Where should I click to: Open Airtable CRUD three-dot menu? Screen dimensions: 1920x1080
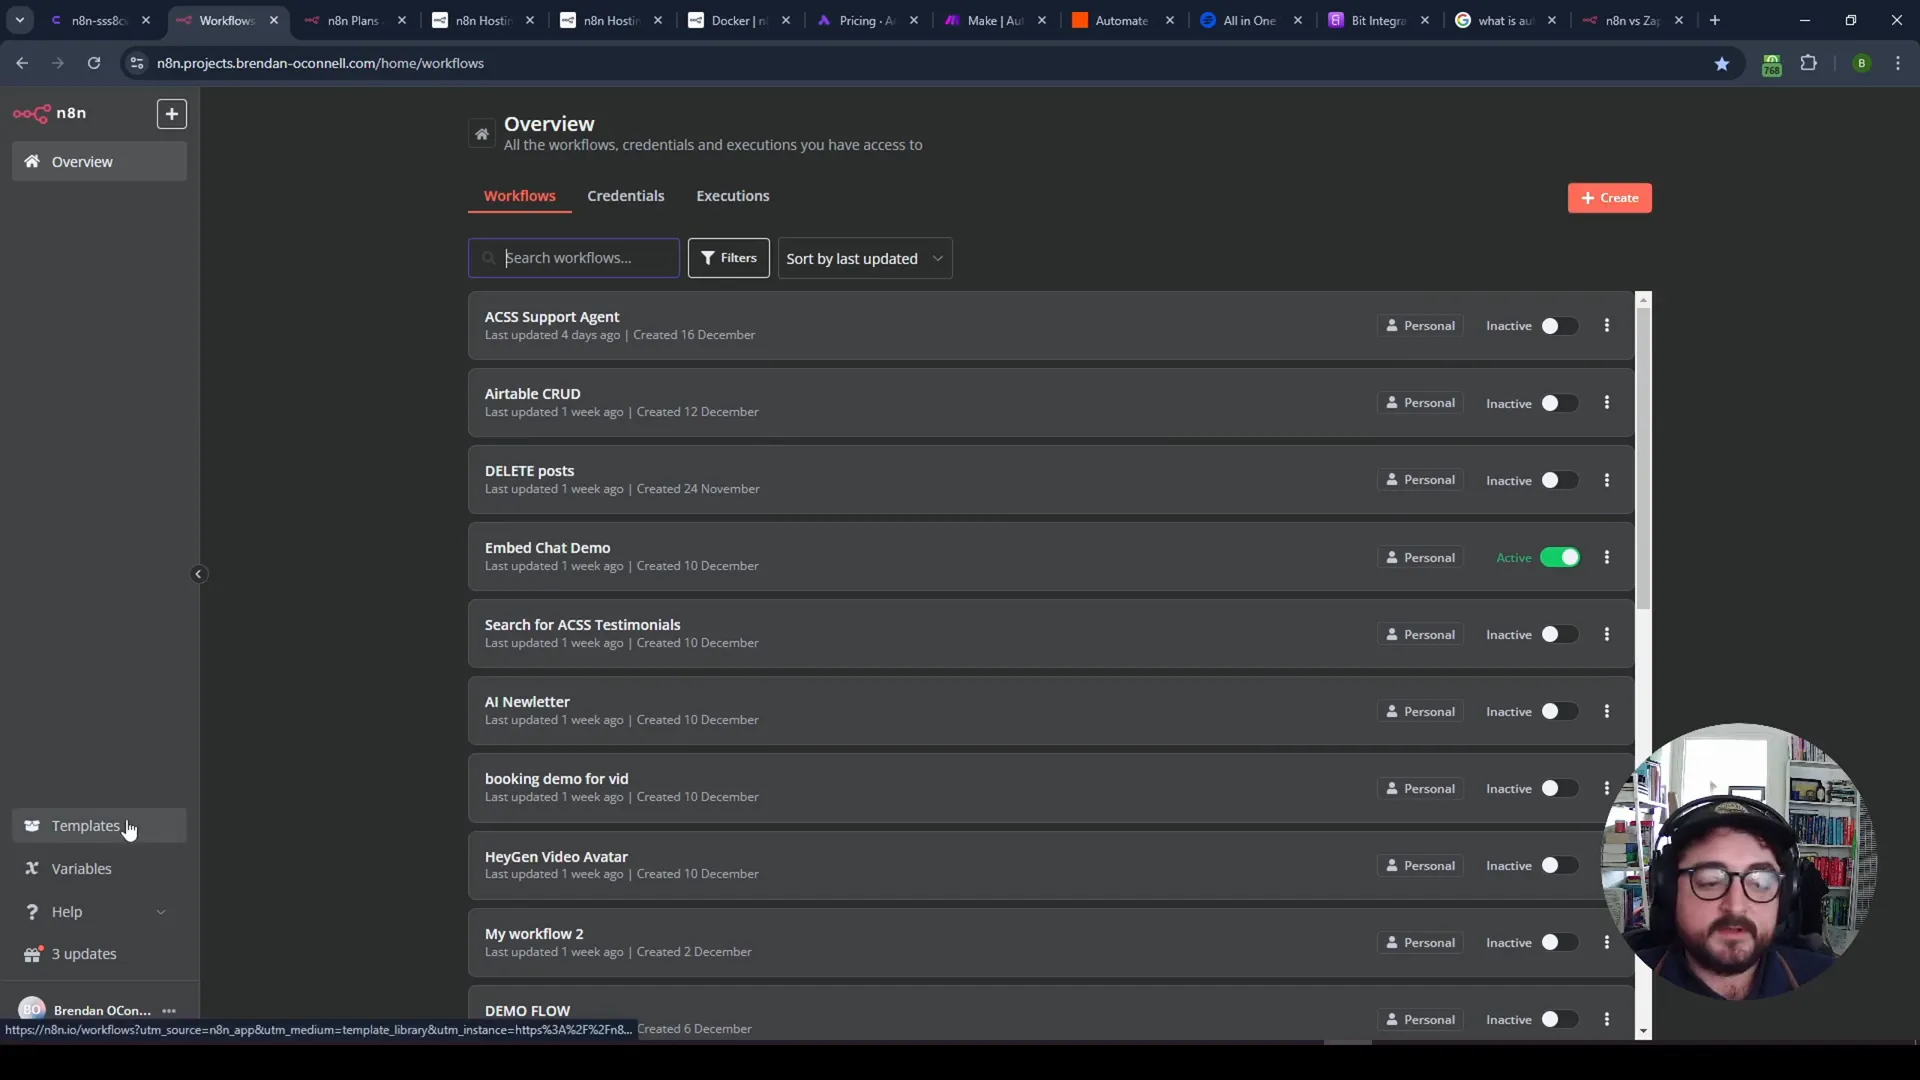pos(1607,403)
